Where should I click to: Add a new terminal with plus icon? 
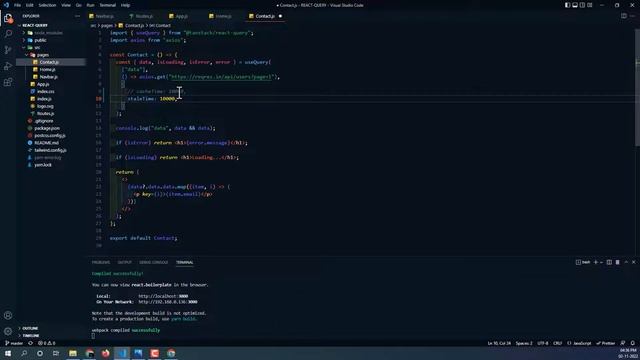596,262
